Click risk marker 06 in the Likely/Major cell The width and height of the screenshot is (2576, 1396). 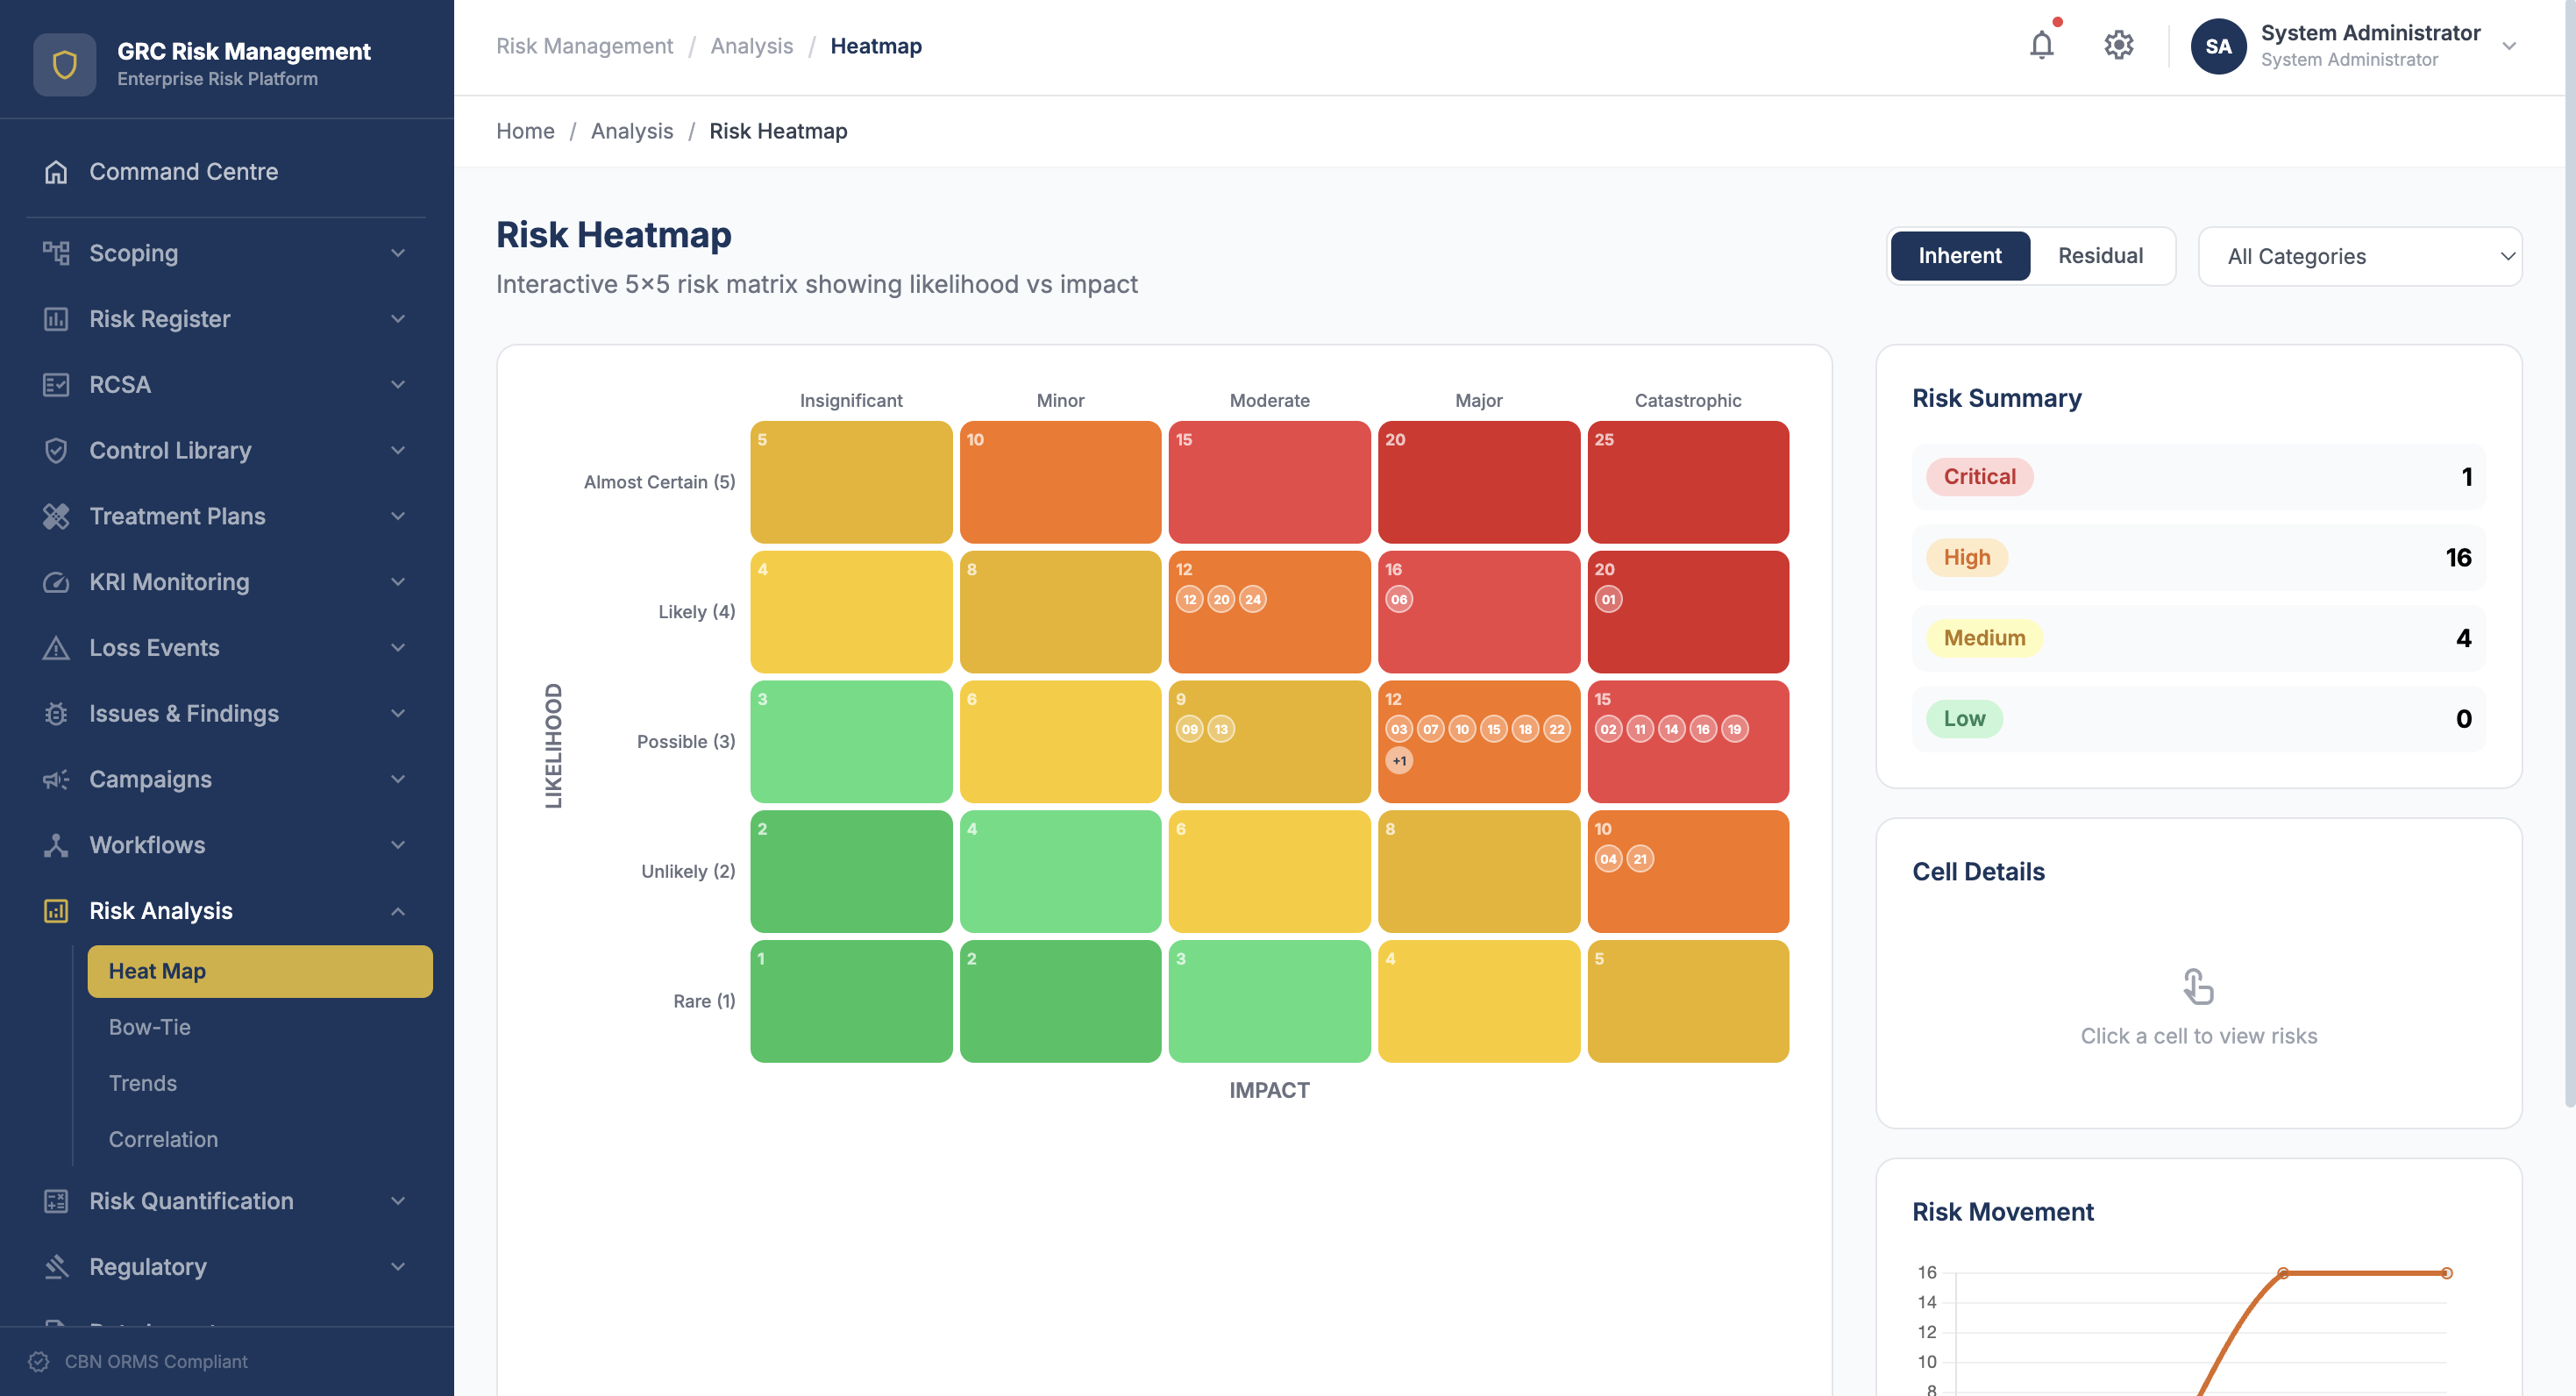click(1398, 599)
